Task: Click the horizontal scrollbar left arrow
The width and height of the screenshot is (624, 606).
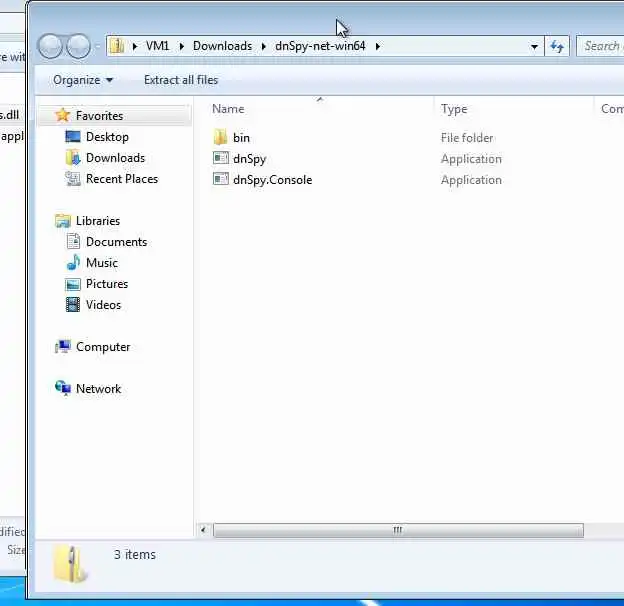Action: (x=203, y=530)
